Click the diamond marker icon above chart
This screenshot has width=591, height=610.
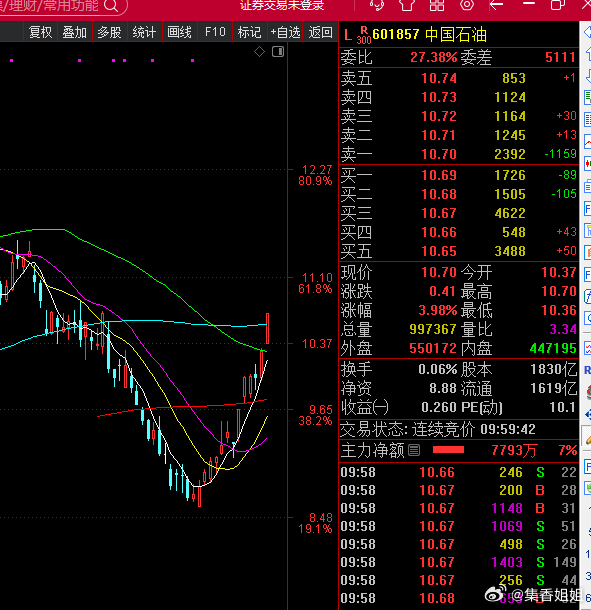[260, 52]
